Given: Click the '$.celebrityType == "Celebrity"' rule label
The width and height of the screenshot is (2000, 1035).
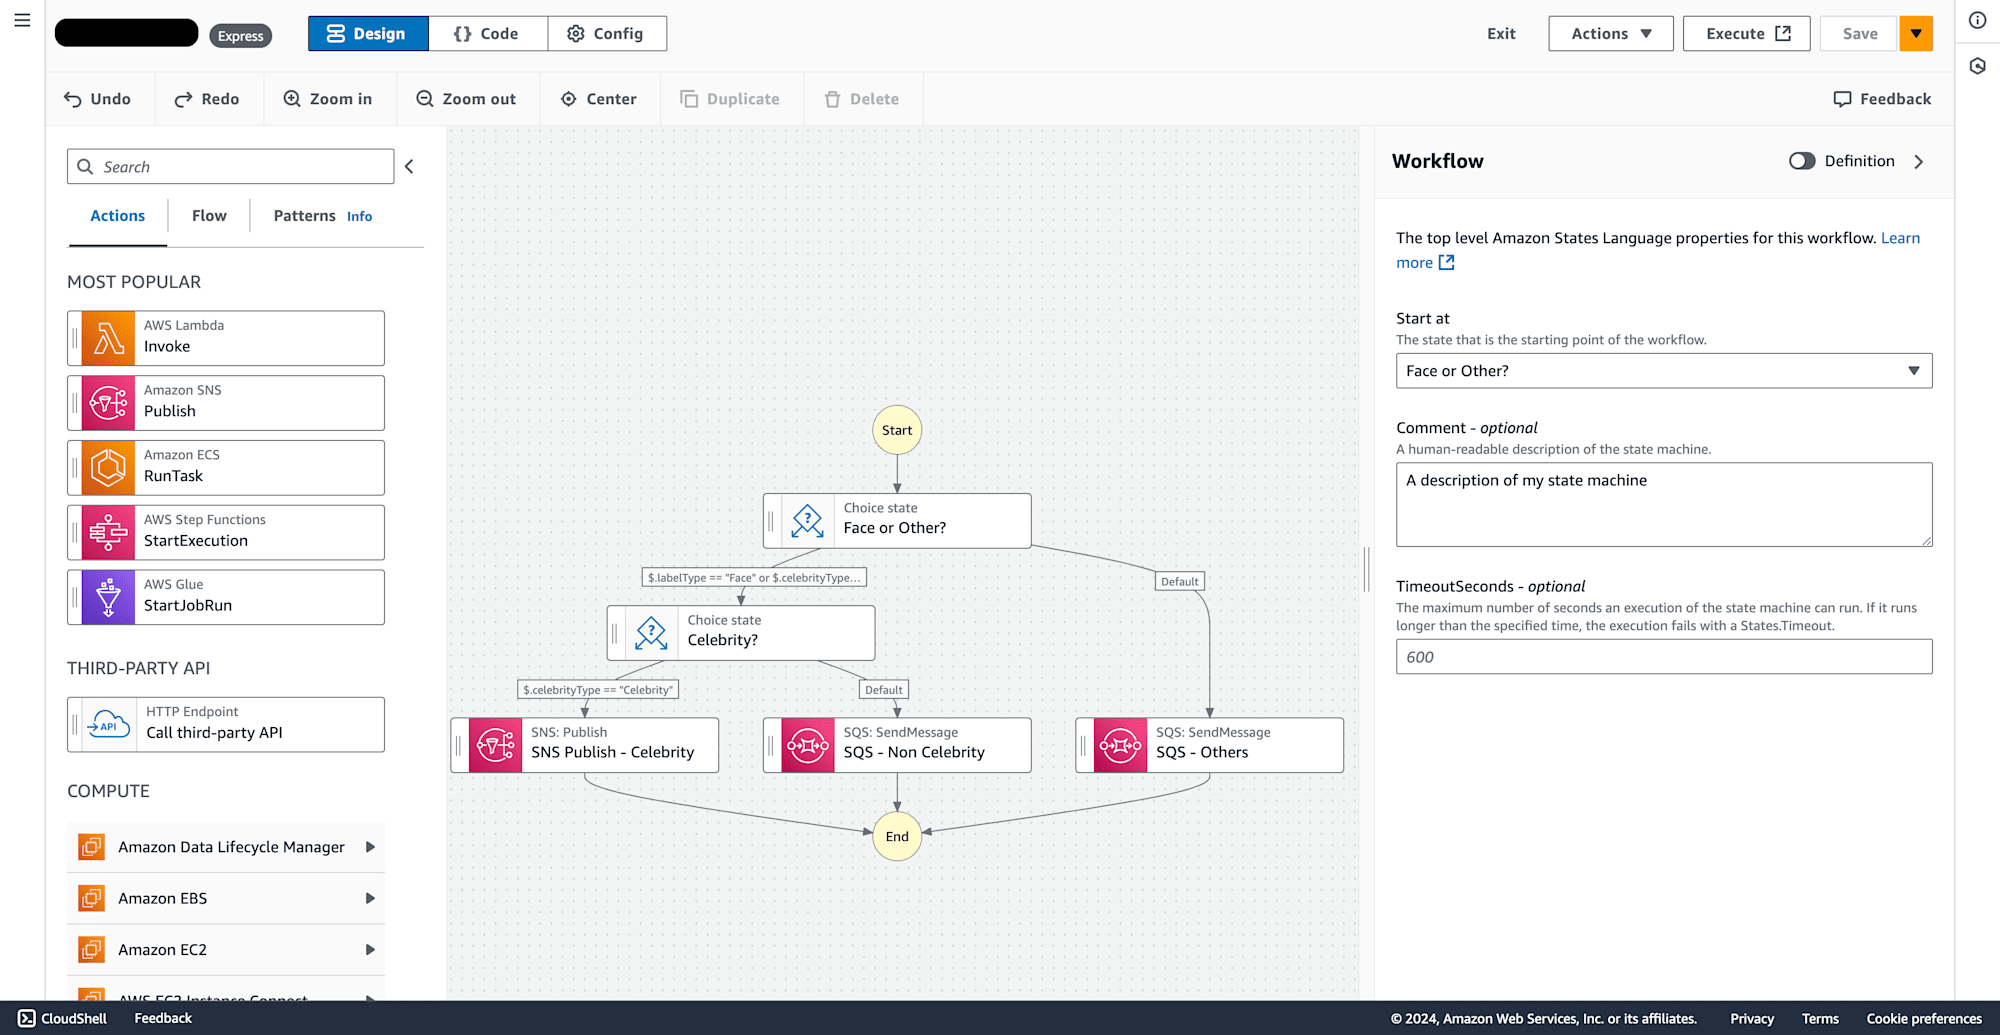Looking at the screenshot, I should (x=598, y=689).
